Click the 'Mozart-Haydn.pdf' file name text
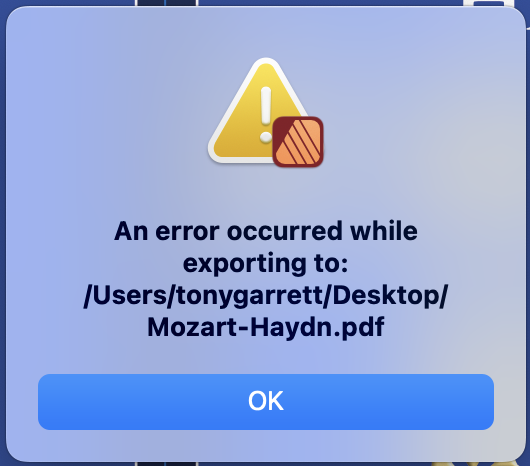This screenshot has width=530, height=466. coord(266,327)
